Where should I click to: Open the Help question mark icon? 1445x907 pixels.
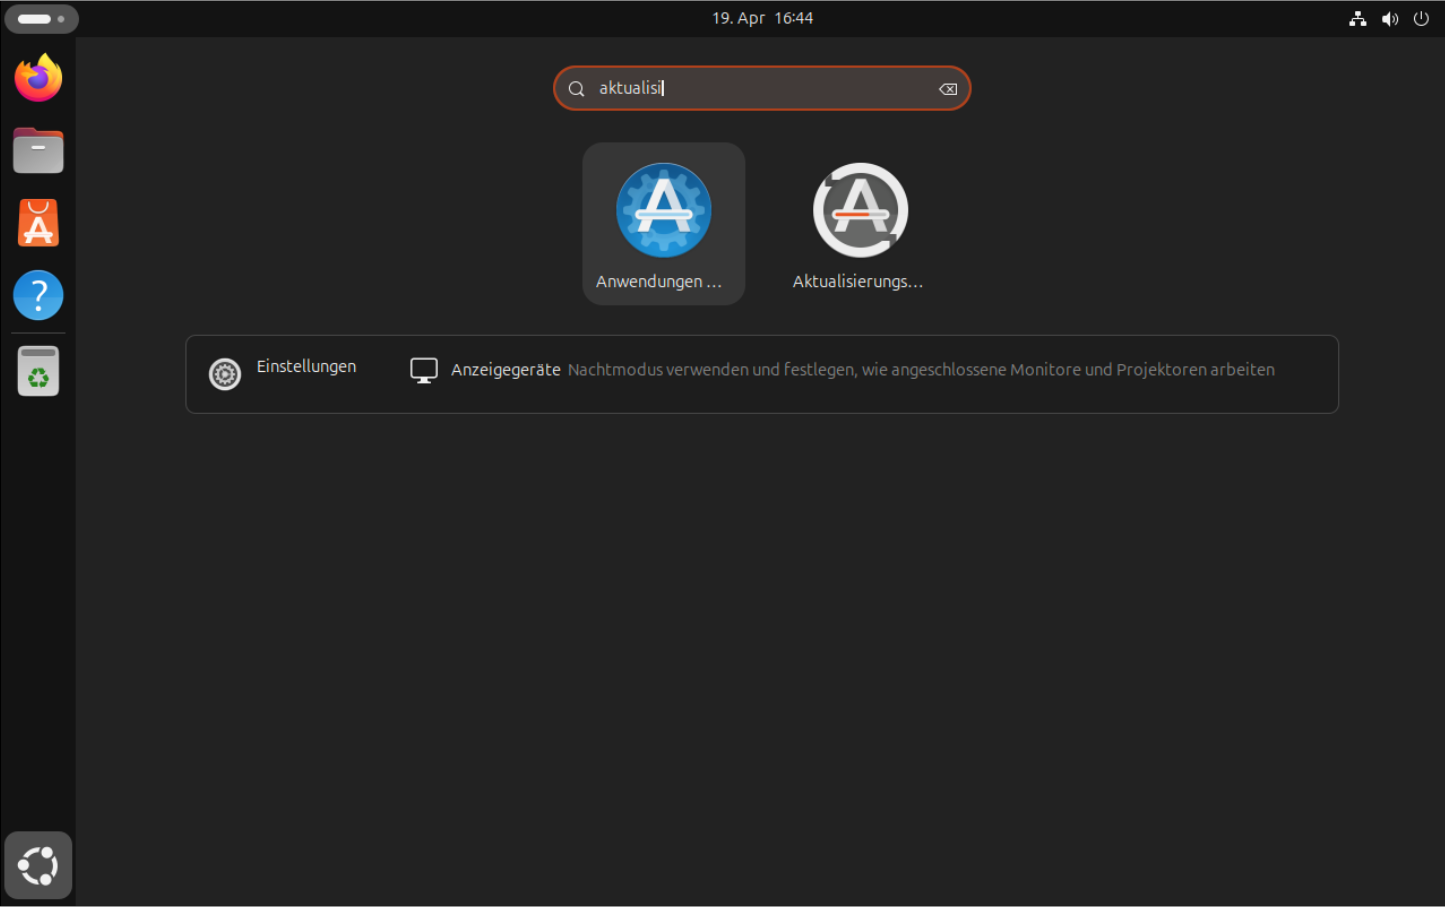[x=38, y=296]
